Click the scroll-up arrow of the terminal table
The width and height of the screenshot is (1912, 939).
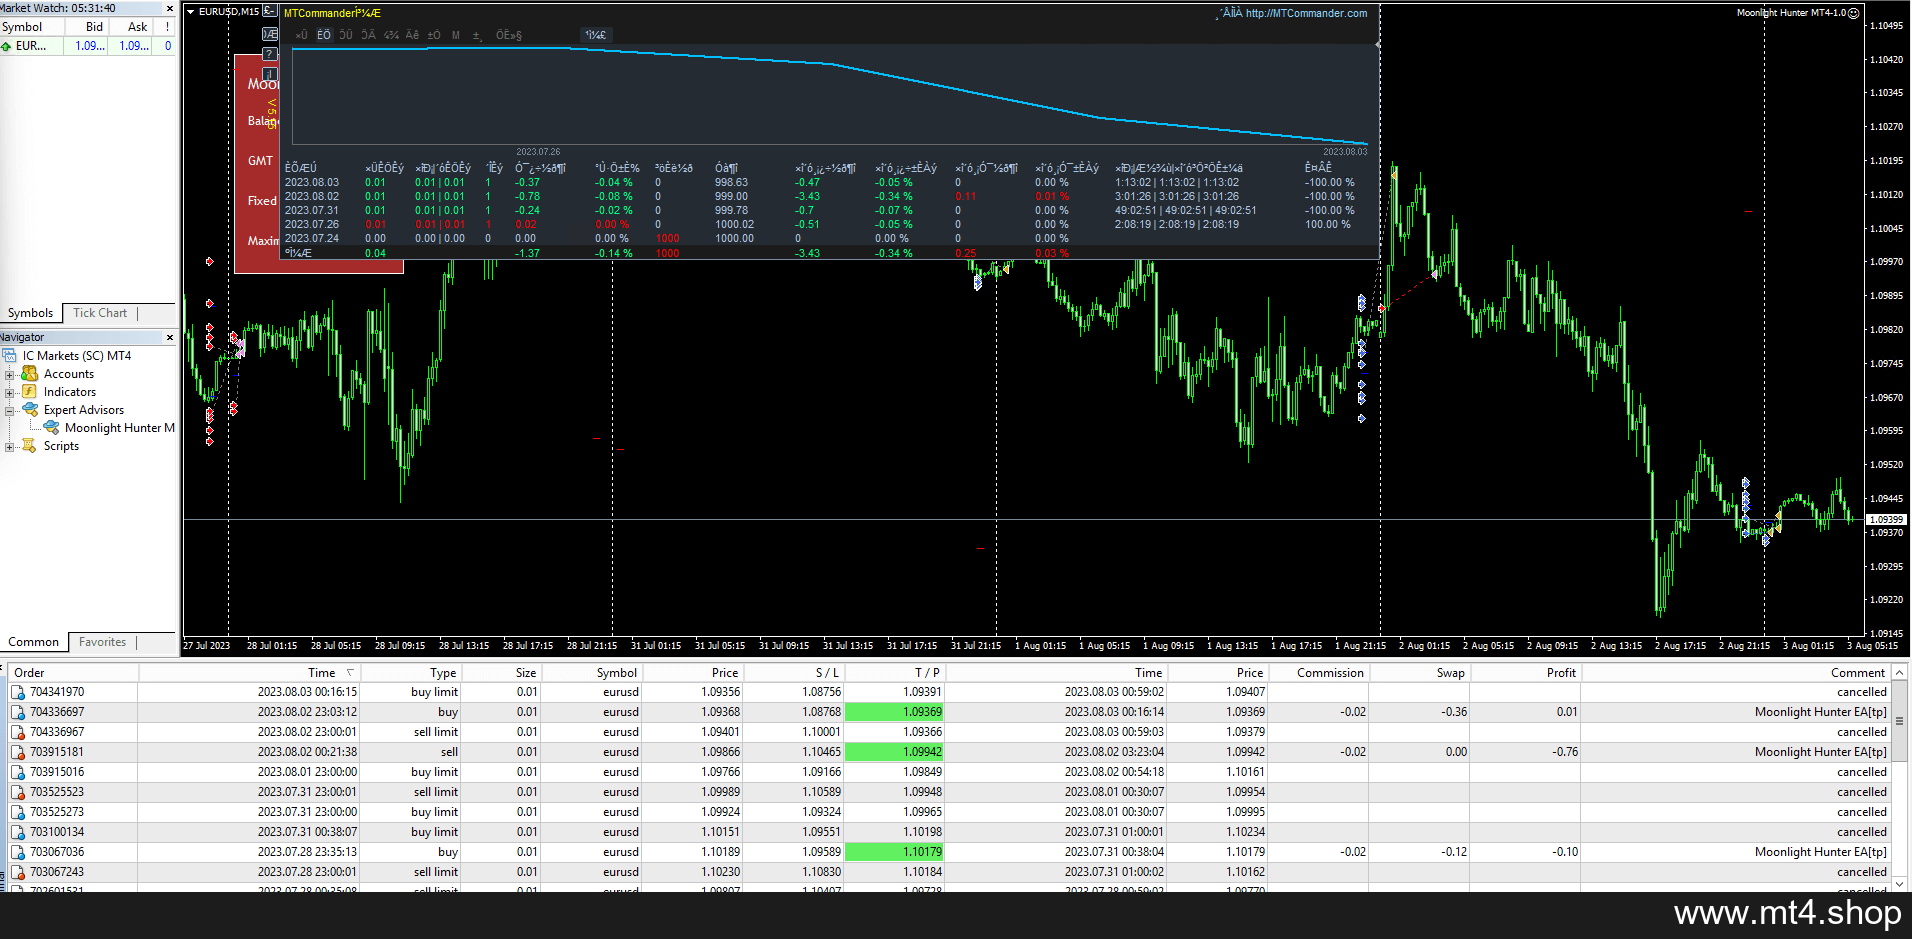point(1900,673)
